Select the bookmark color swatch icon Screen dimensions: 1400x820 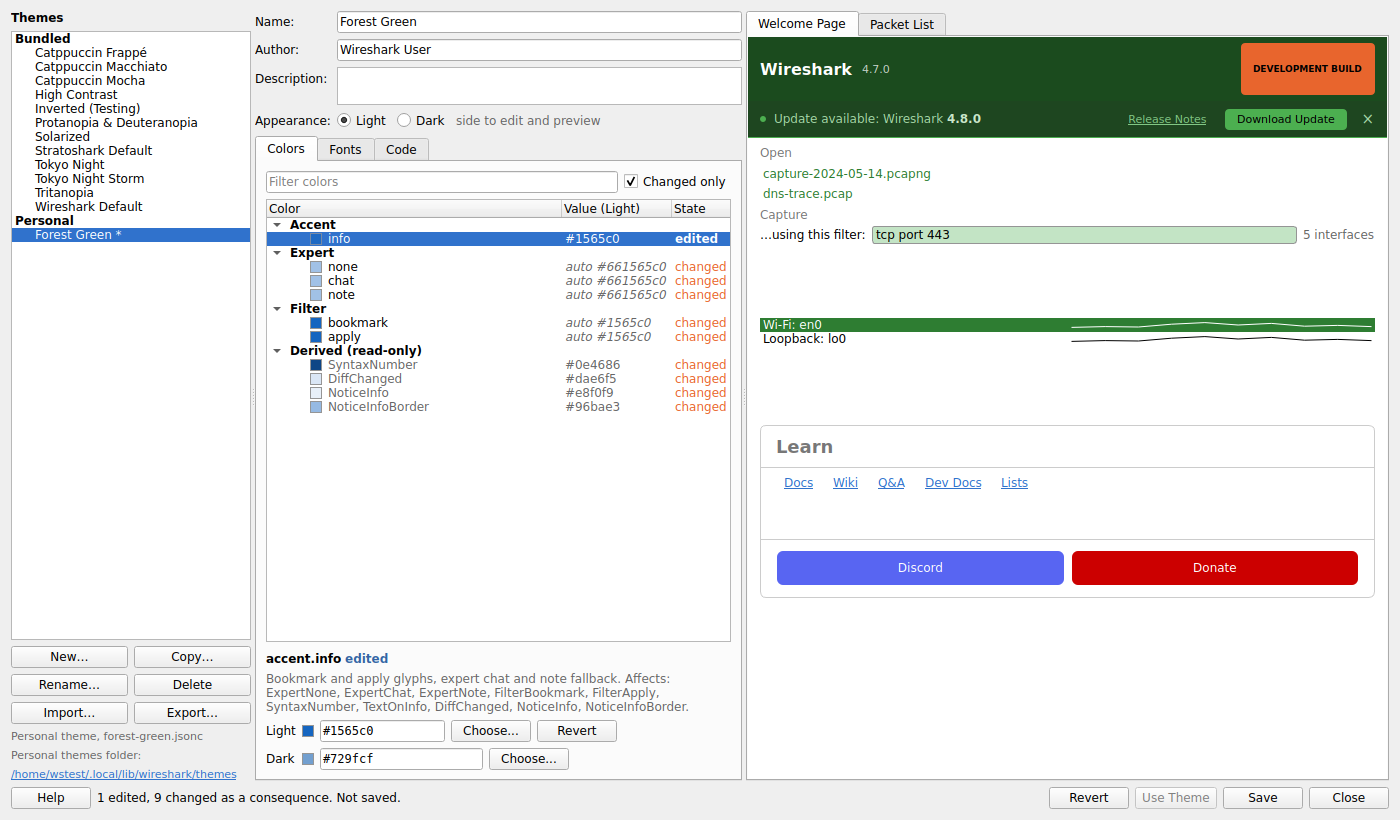(x=316, y=323)
